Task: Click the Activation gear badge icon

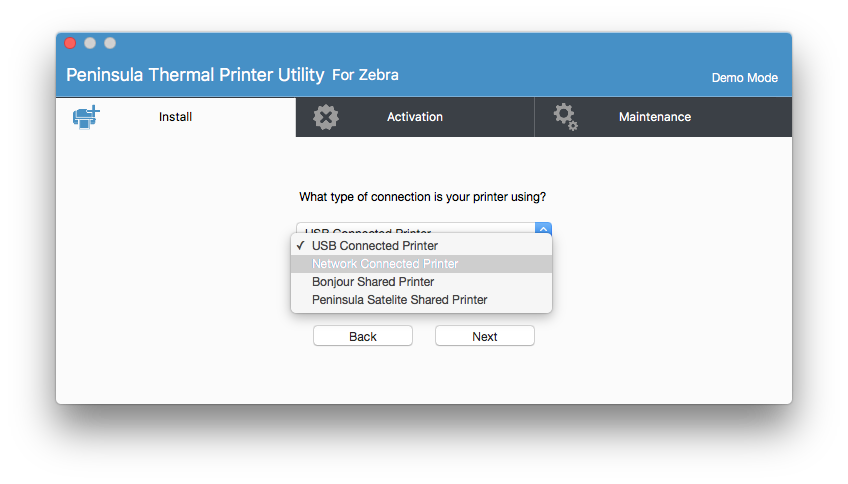Action: (x=326, y=117)
